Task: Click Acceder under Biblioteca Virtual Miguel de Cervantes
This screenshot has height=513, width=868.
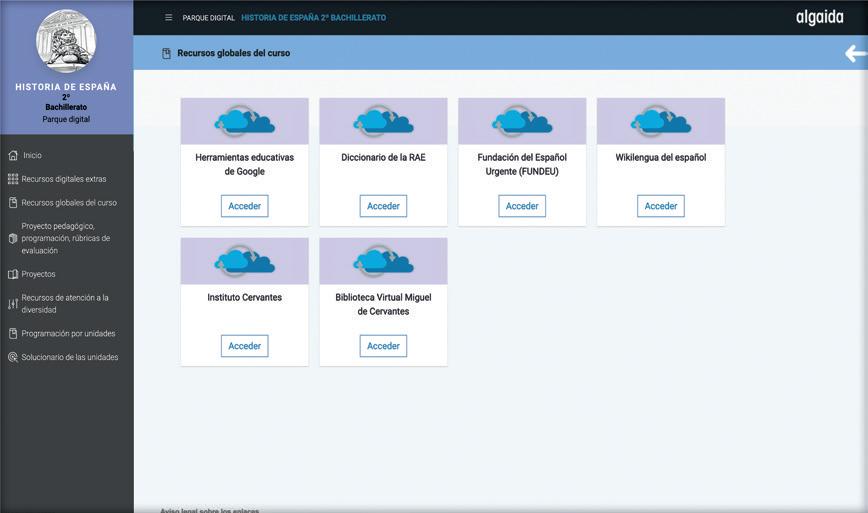Action: 383,346
